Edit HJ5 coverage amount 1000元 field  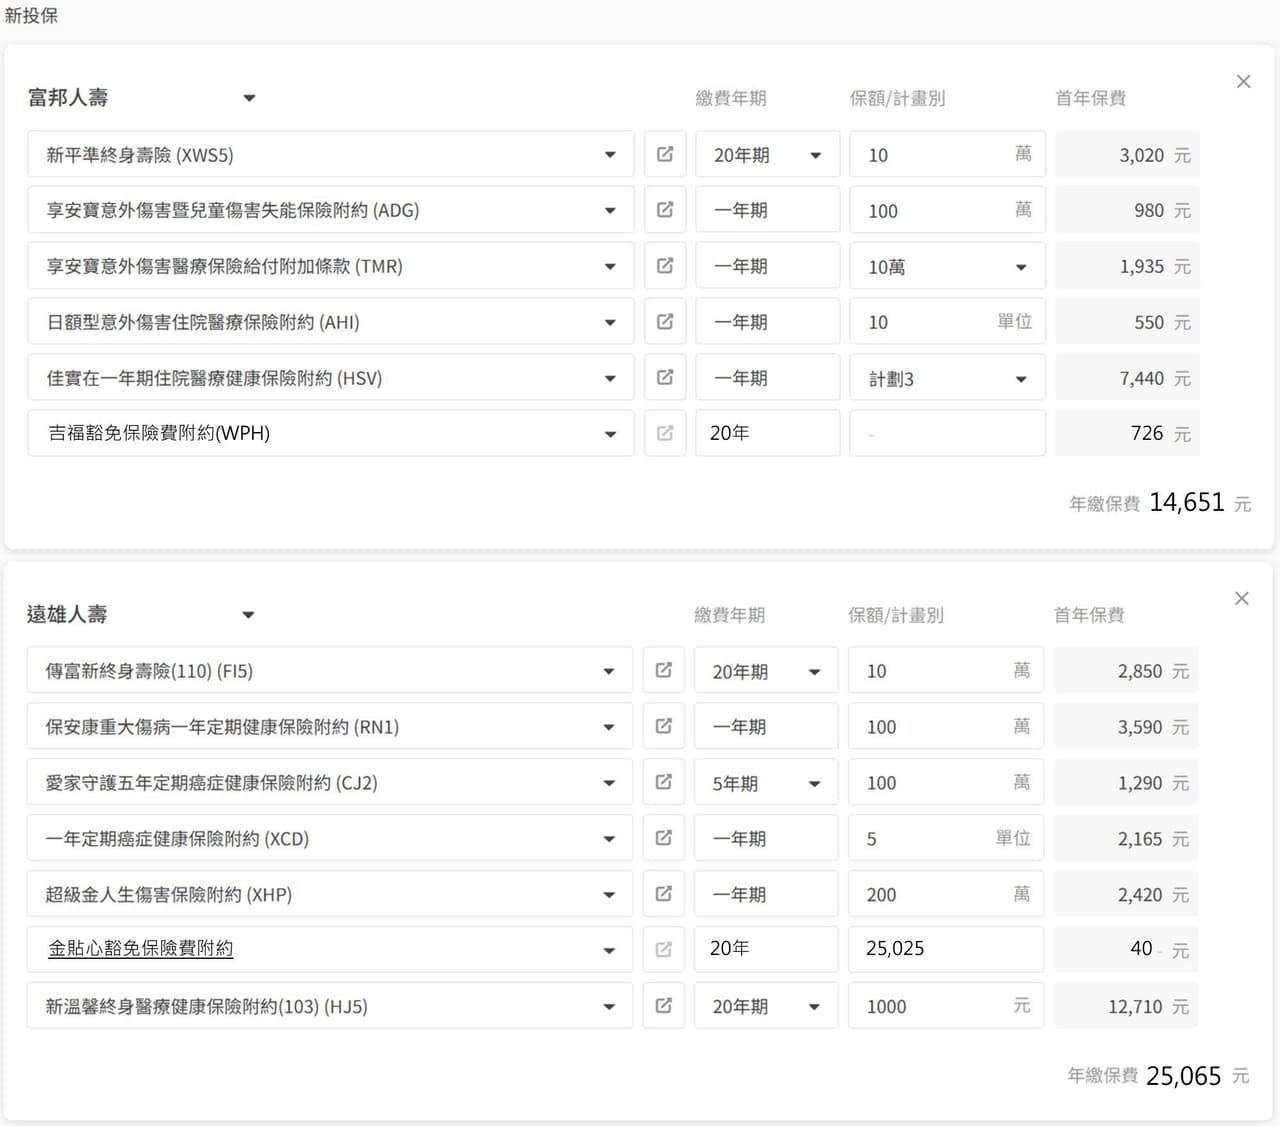946,1006
